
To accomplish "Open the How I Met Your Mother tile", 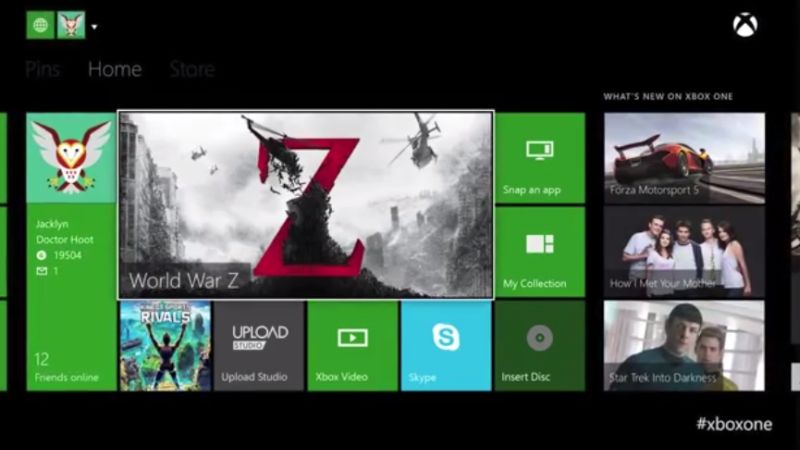I will pos(684,251).
